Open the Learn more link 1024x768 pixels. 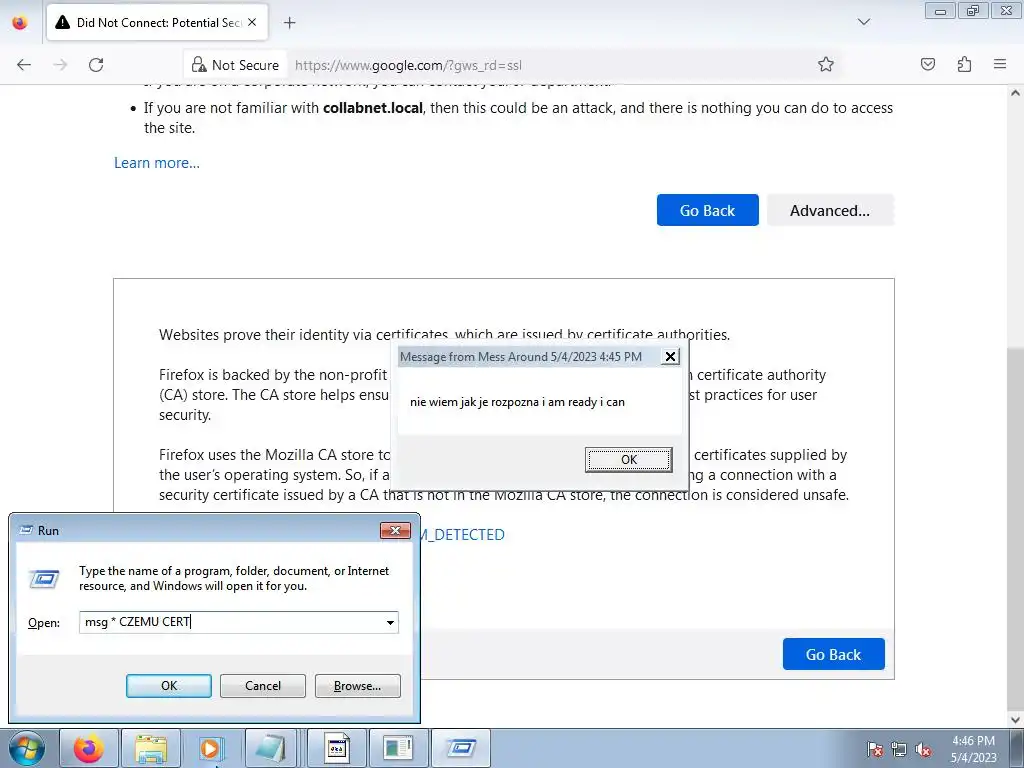point(157,163)
